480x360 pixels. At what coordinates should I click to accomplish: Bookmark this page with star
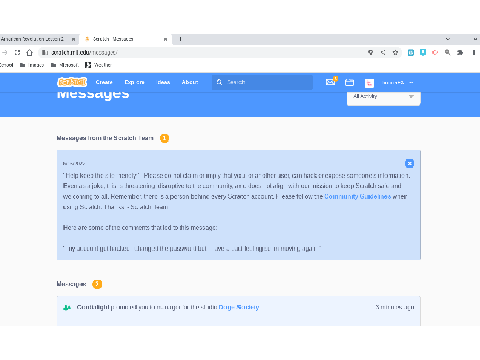(x=395, y=52)
